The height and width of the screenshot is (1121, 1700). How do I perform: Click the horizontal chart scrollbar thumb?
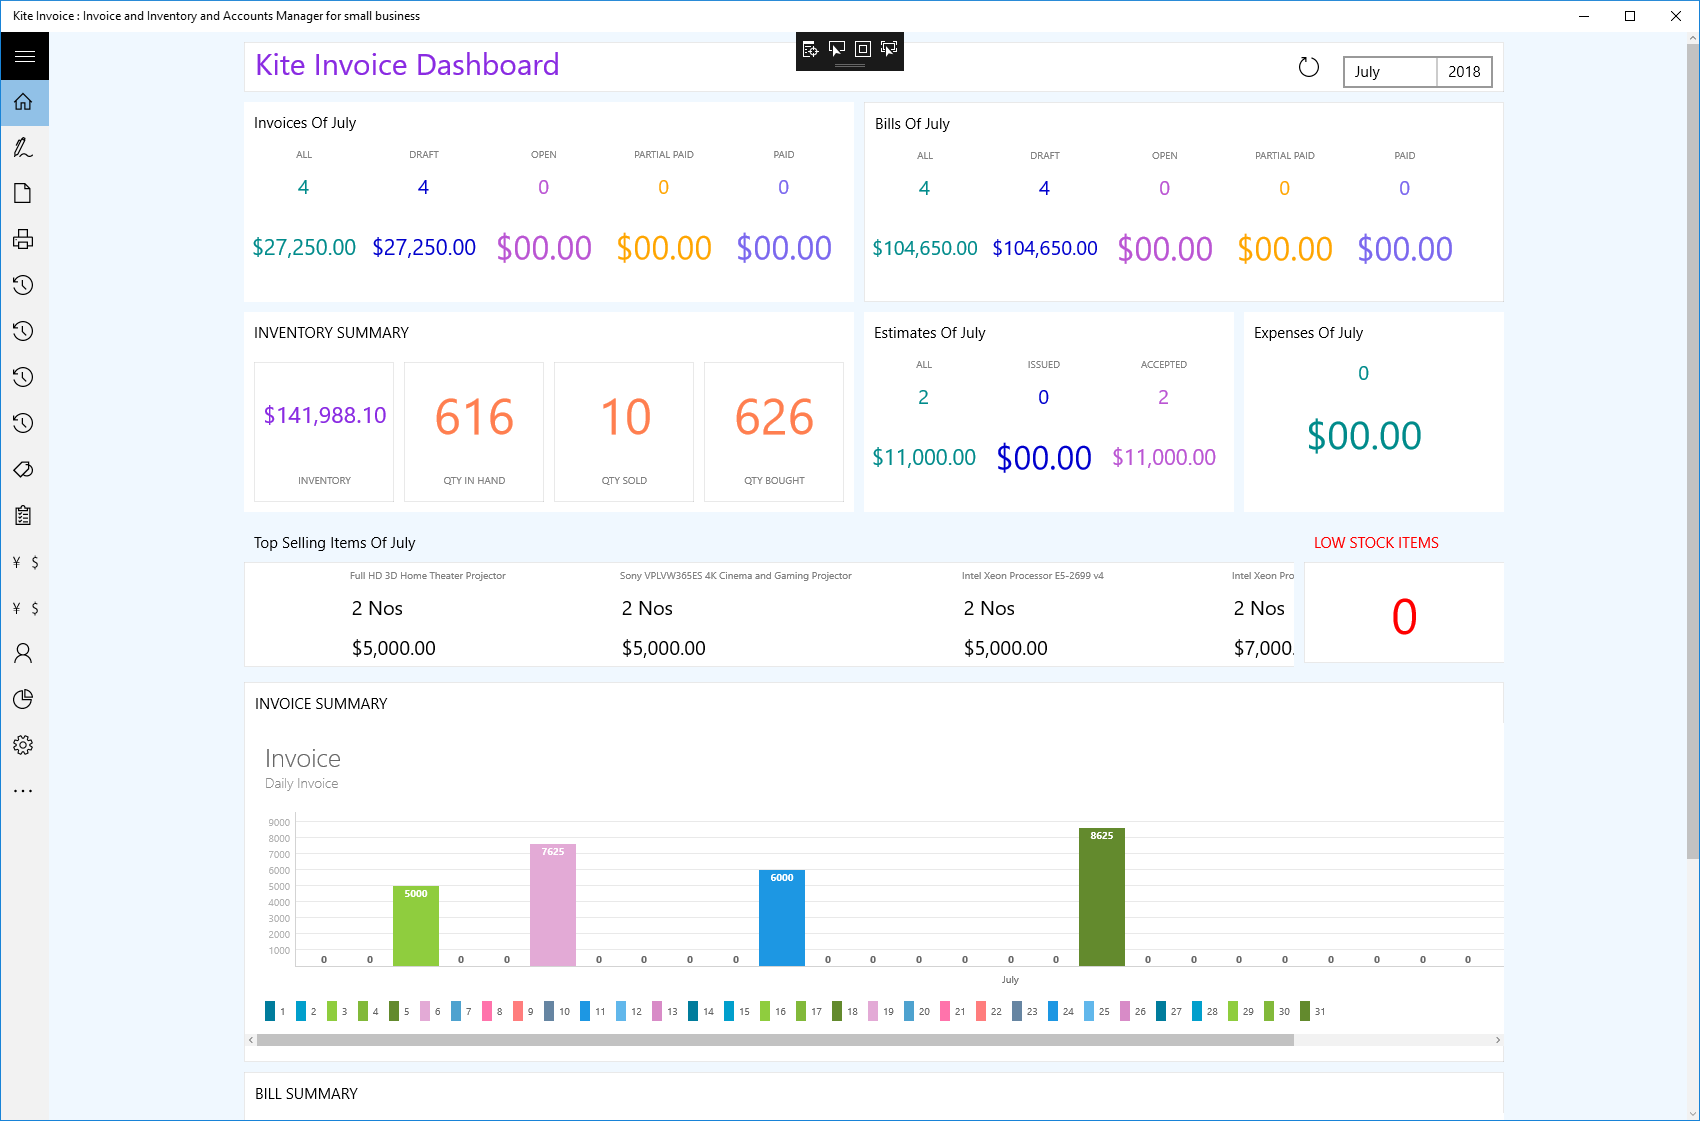click(775, 1040)
